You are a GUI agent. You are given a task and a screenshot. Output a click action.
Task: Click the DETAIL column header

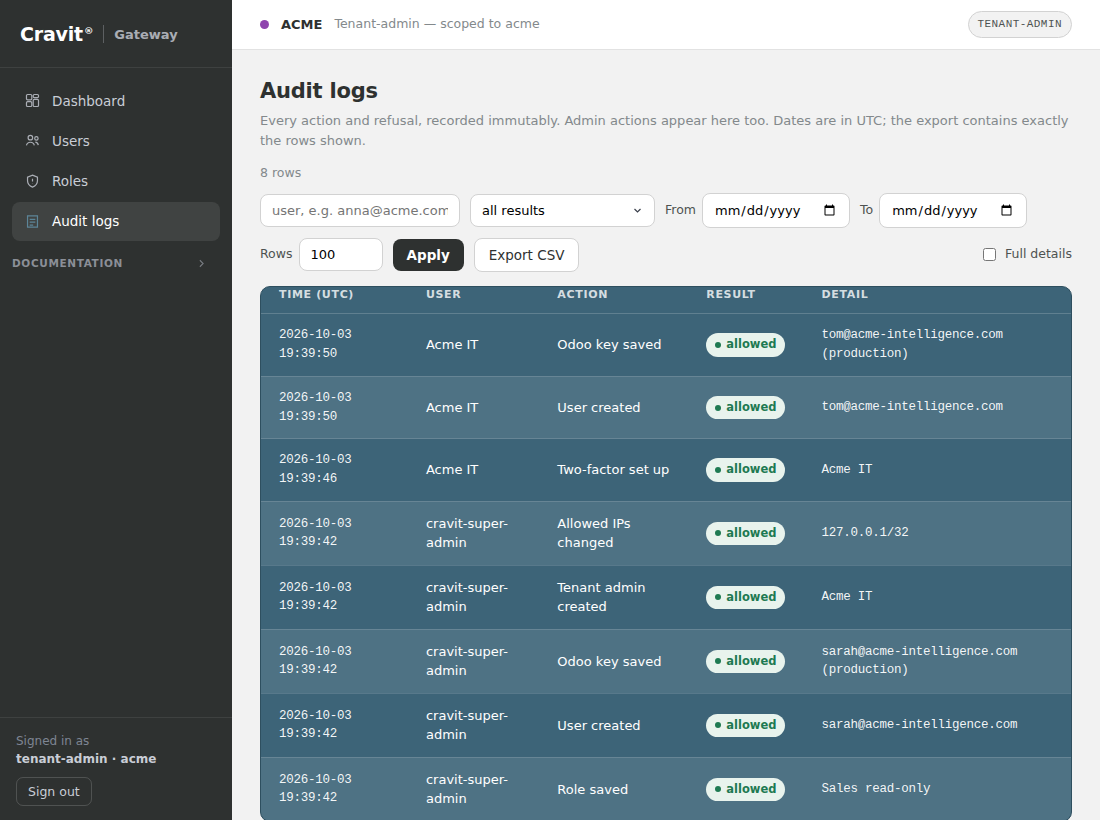845,295
